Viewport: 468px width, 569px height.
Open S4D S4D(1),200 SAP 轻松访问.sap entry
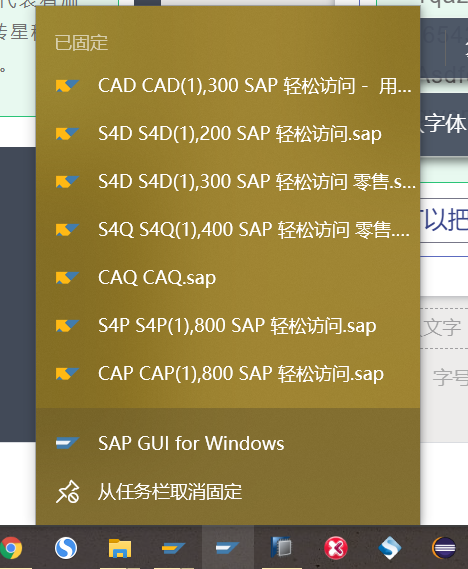pos(228,134)
